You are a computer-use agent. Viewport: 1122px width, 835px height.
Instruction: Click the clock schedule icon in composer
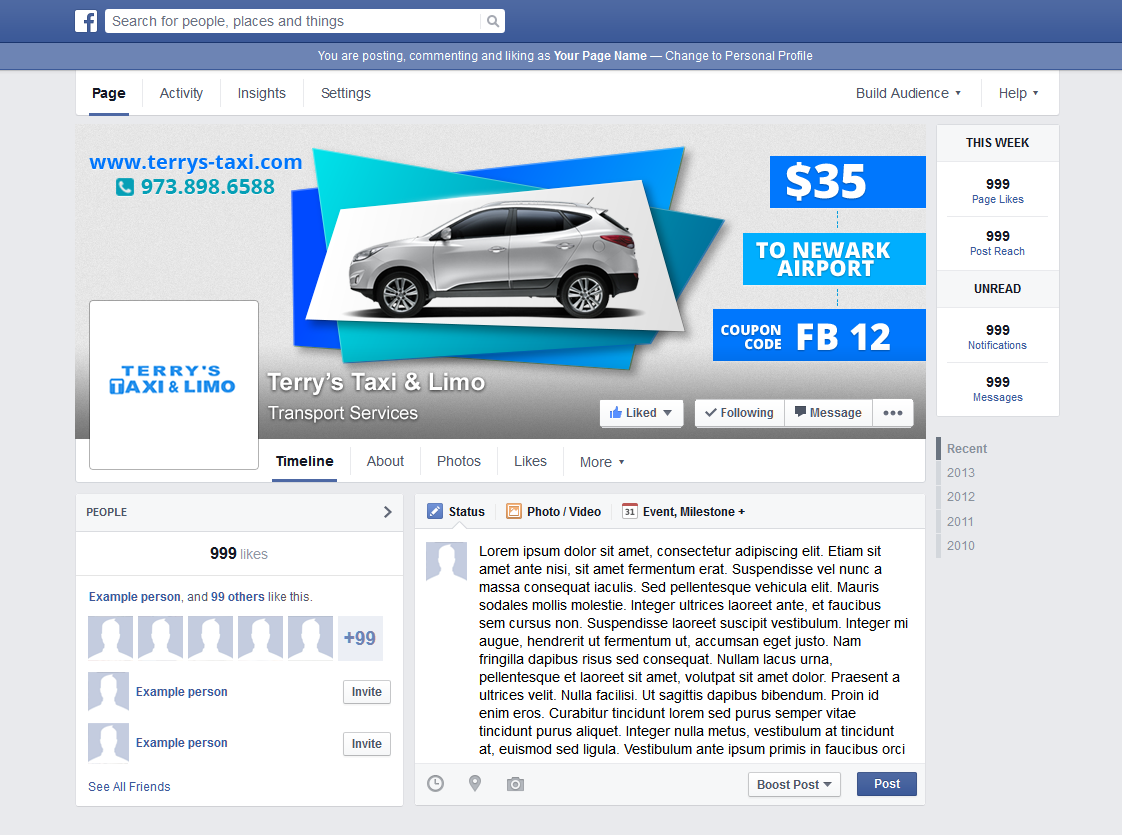click(x=435, y=783)
